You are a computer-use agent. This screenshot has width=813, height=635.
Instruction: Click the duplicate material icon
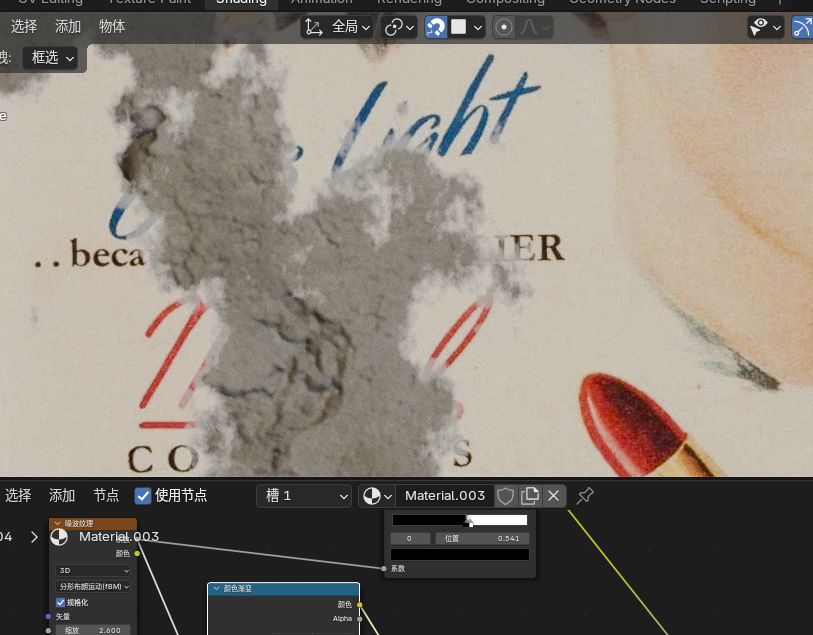point(529,496)
